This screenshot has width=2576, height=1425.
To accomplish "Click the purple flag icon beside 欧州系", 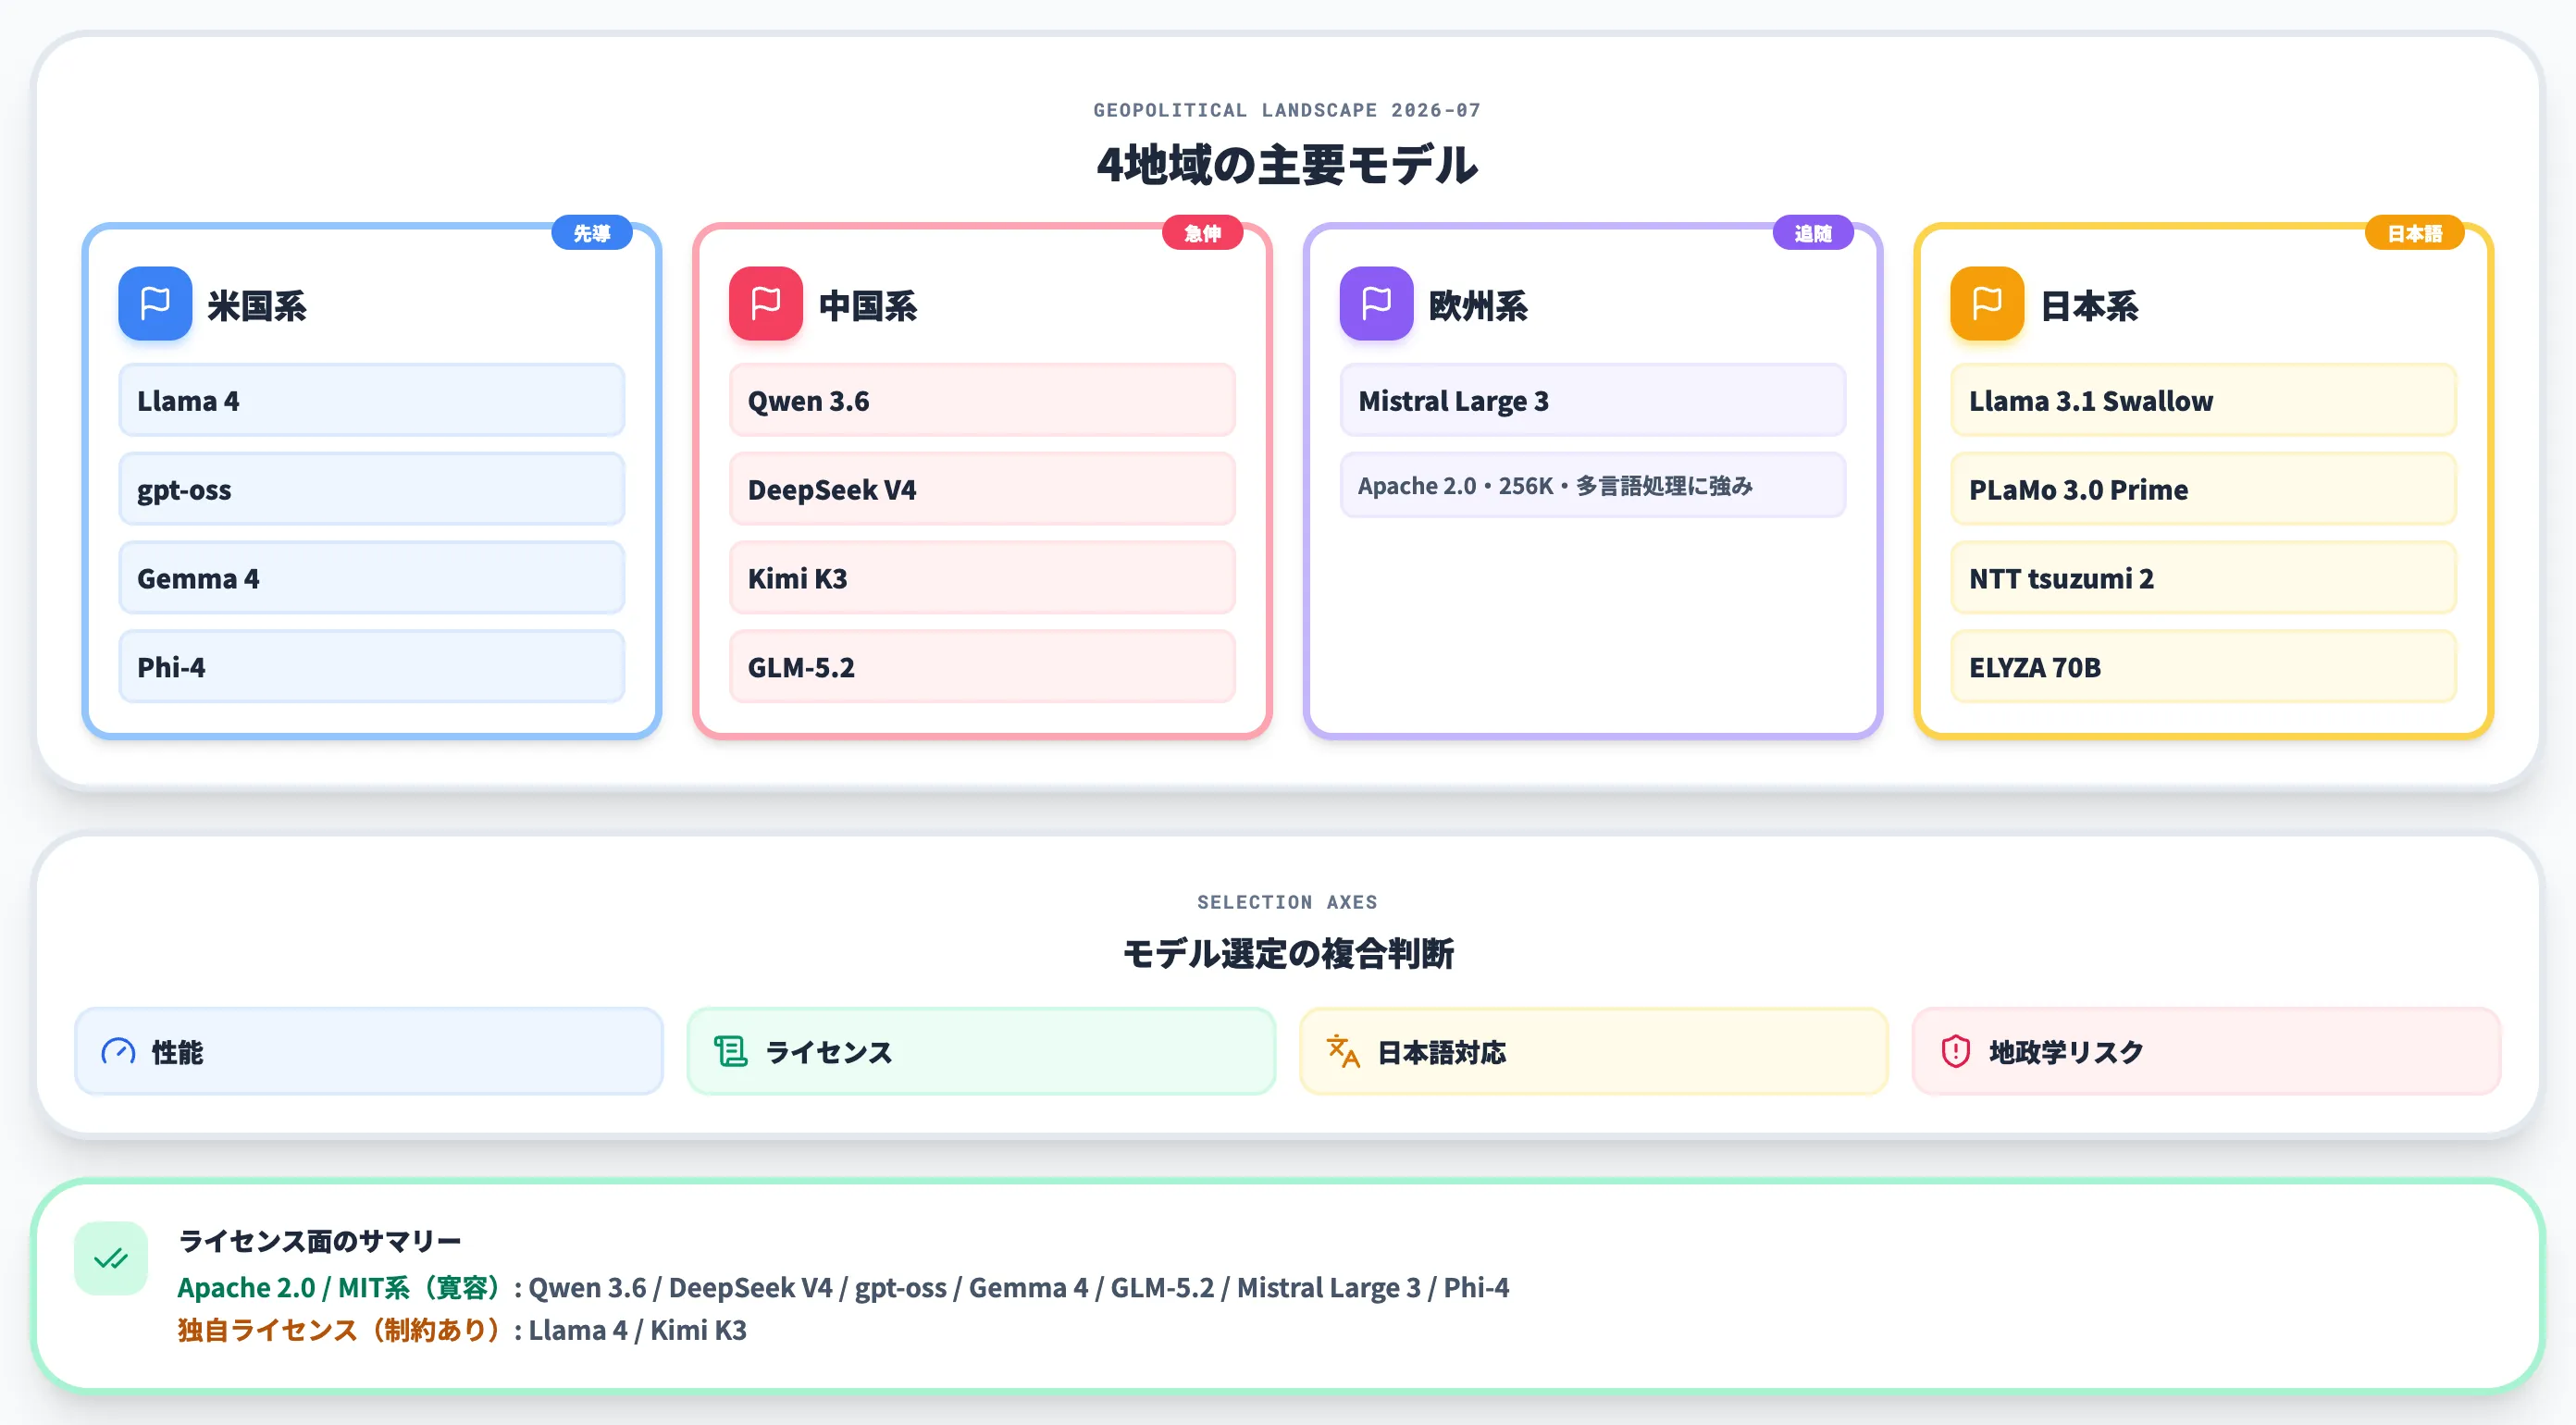I will (x=1376, y=303).
